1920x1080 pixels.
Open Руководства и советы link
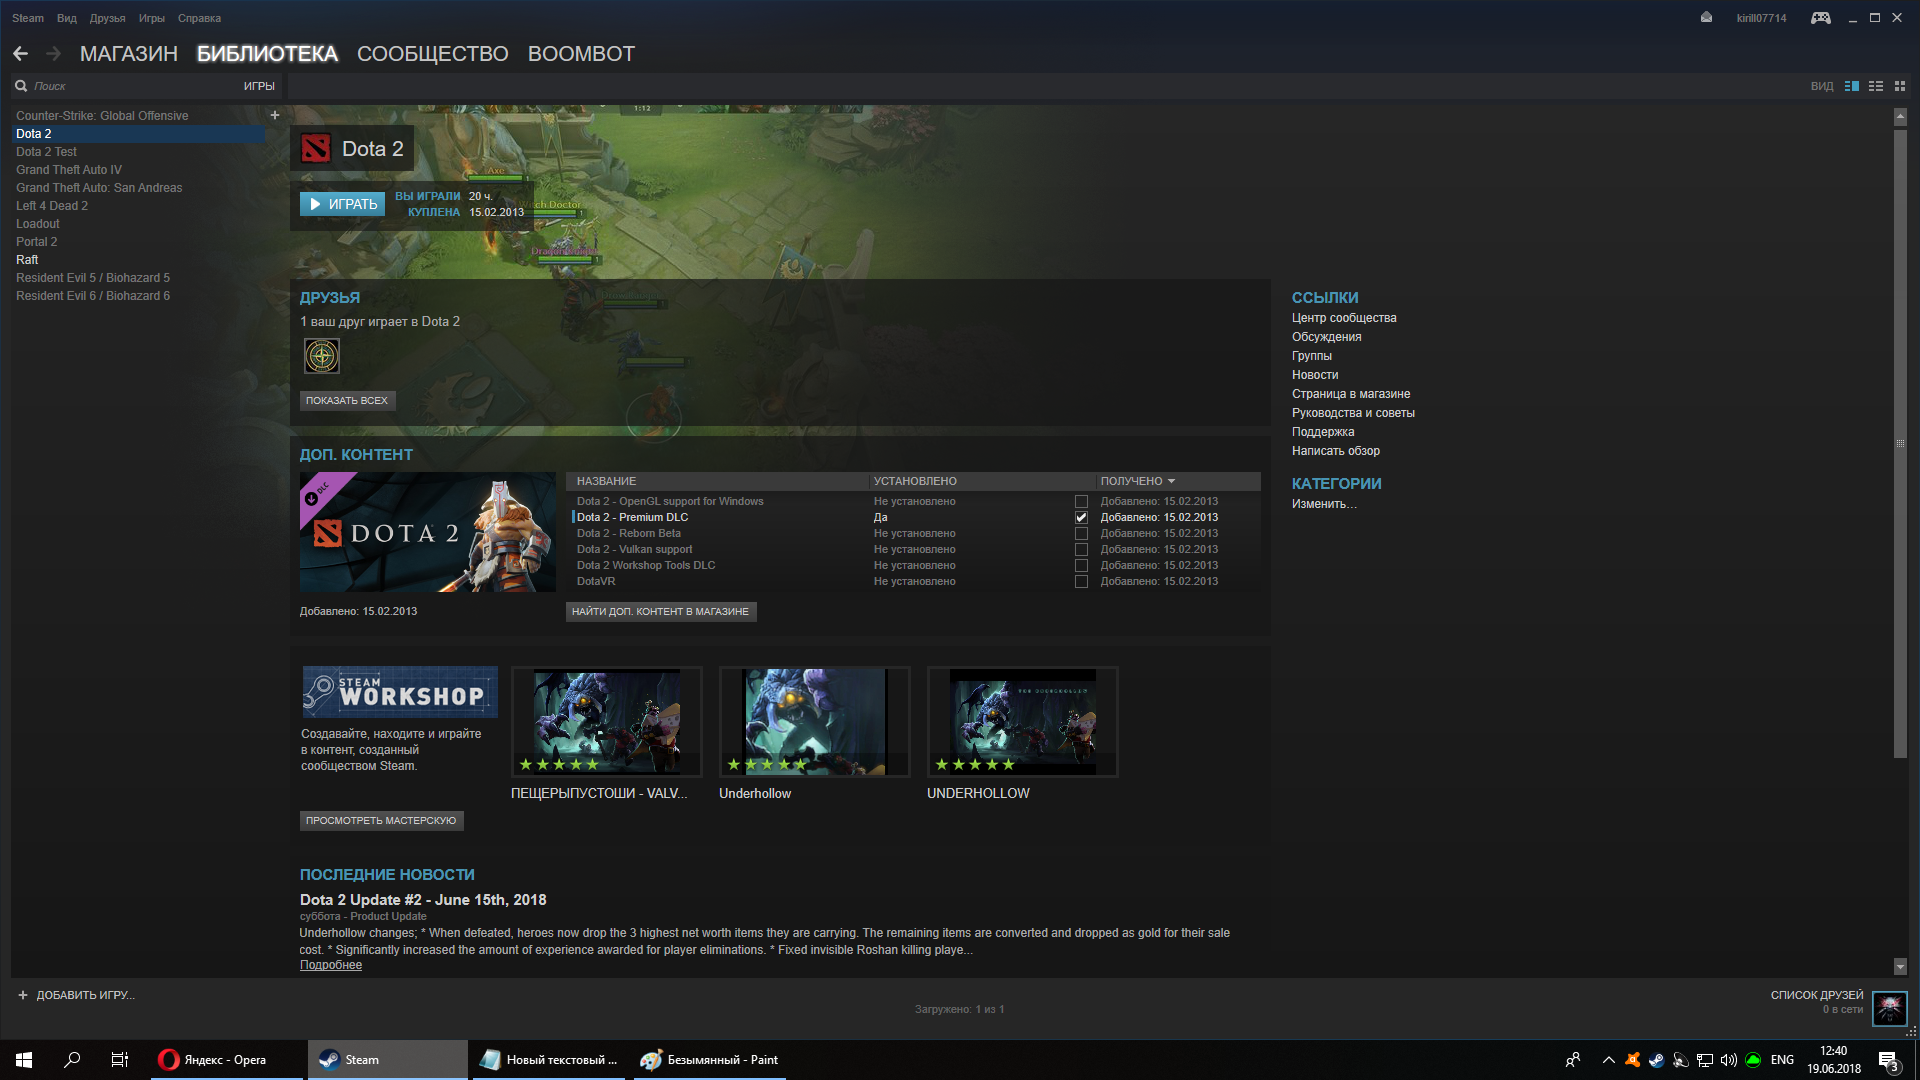click(x=1353, y=413)
